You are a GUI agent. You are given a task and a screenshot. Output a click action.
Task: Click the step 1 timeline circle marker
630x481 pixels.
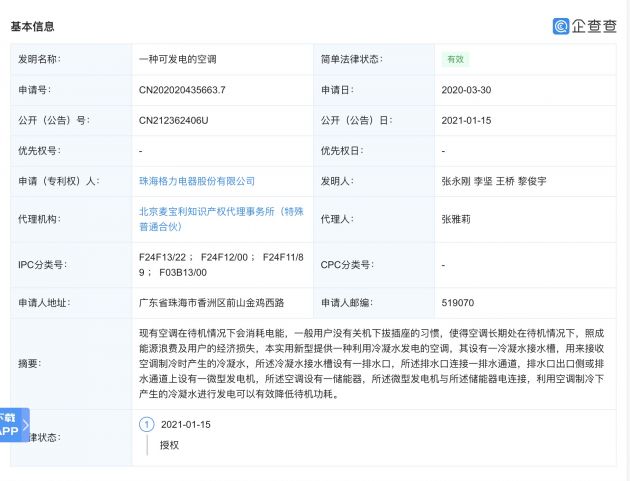coord(147,424)
